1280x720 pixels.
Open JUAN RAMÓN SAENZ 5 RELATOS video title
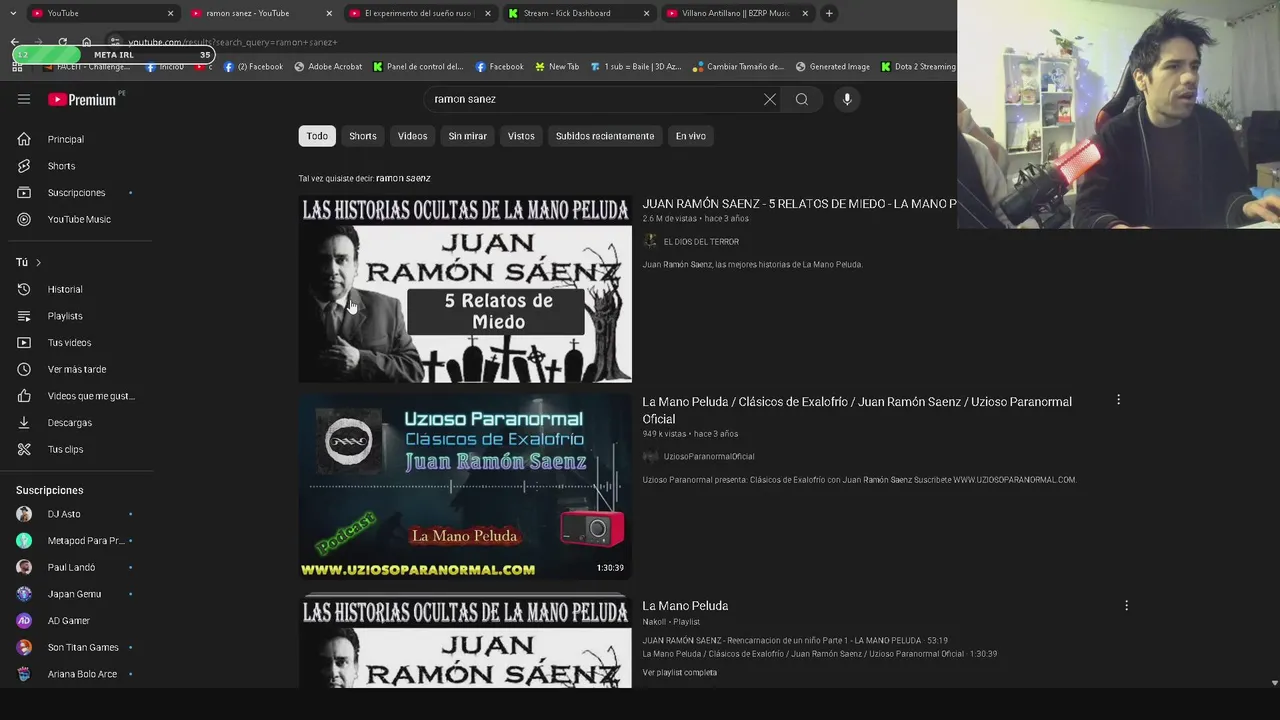point(799,204)
